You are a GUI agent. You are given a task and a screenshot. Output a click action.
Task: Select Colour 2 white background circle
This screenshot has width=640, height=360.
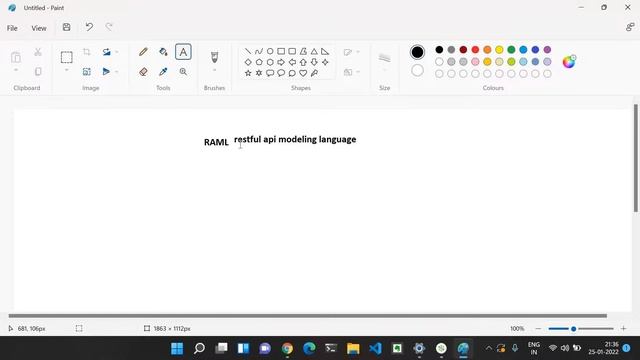[x=417, y=71]
